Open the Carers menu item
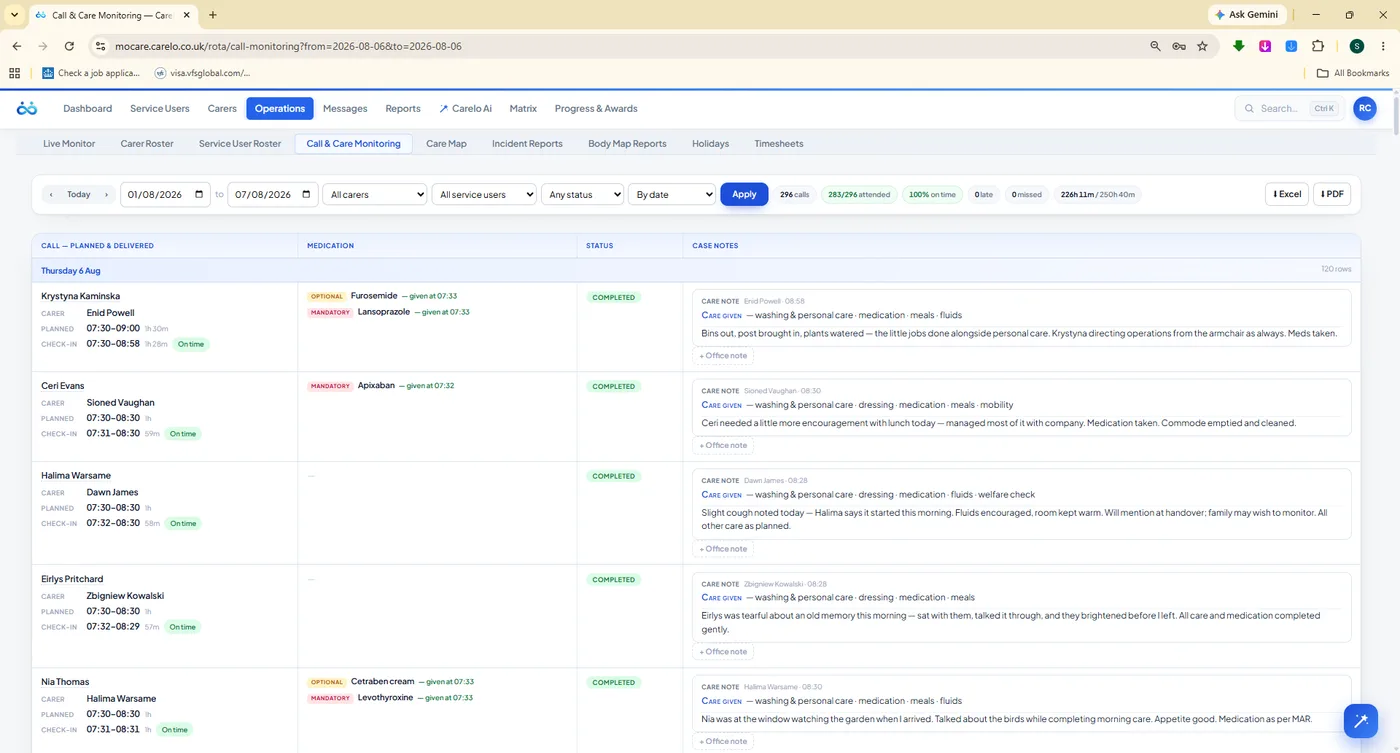The image size is (1400, 753). 222,108
